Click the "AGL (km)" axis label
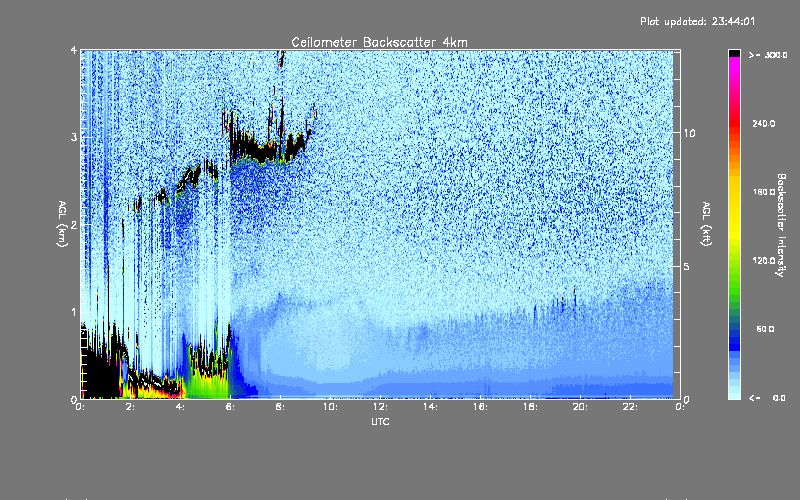800x500 pixels. tap(62, 224)
